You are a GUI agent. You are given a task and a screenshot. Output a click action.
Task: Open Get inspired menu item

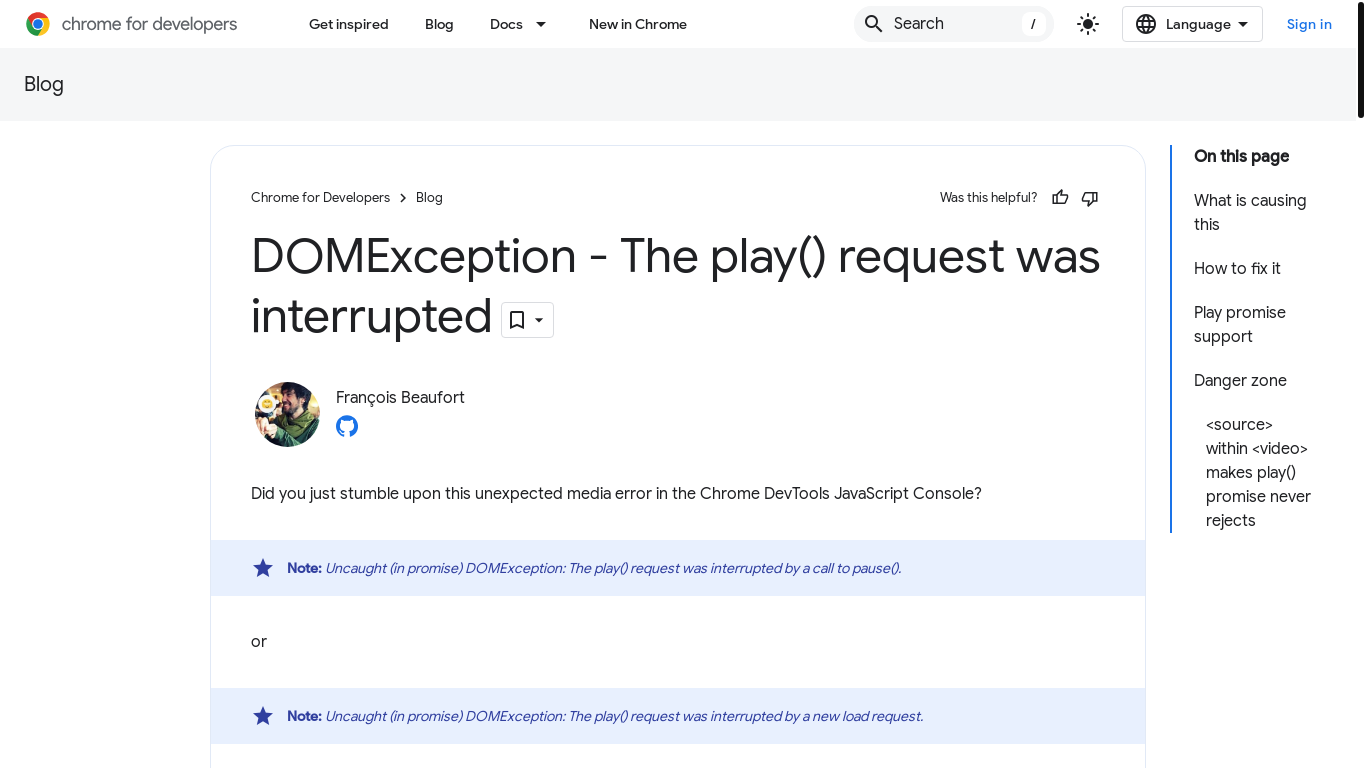click(x=349, y=24)
